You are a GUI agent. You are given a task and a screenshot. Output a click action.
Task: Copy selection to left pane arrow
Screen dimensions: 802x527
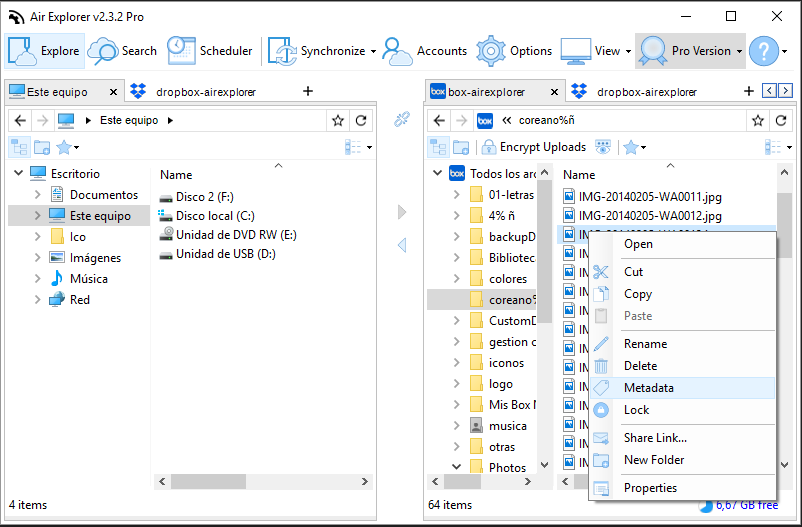coord(402,245)
